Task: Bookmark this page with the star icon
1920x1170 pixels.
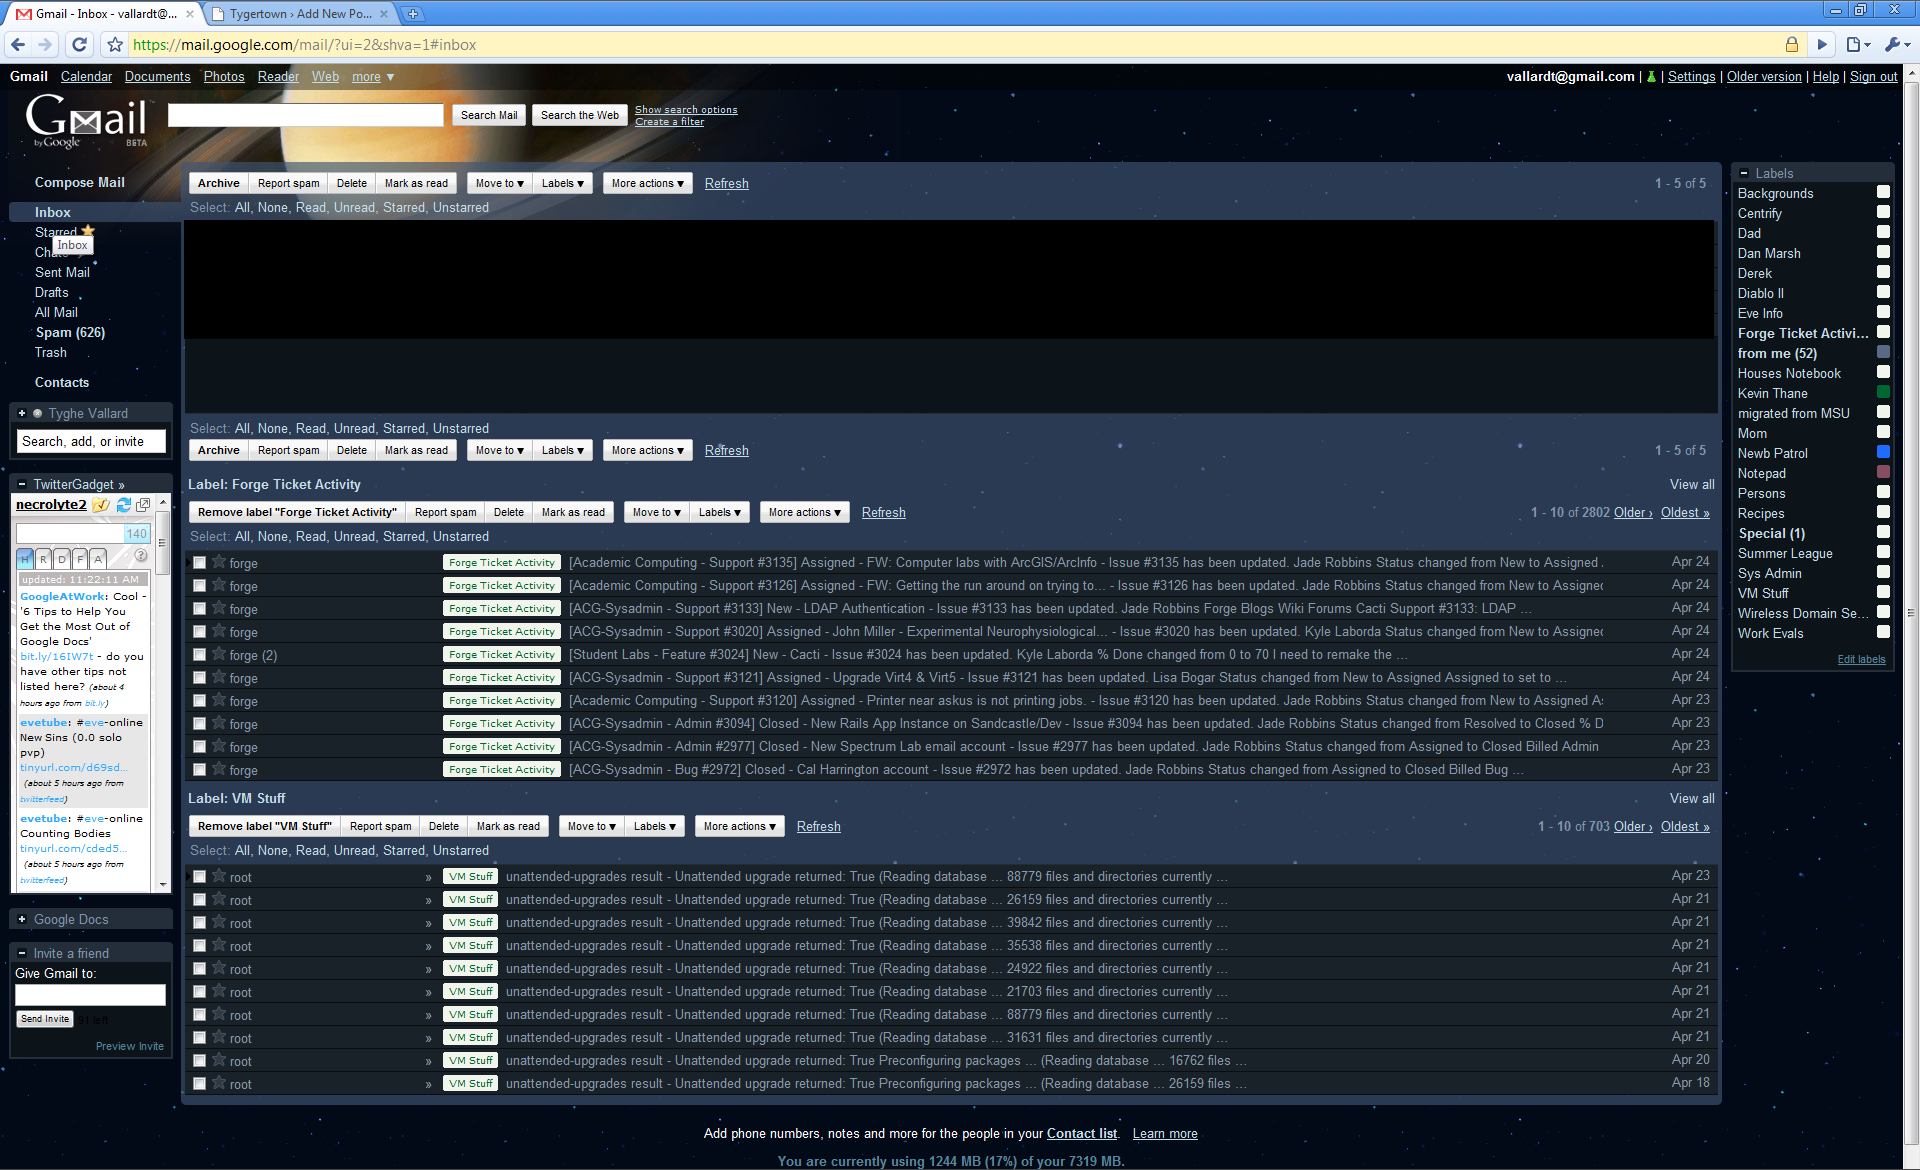Action: [115, 44]
